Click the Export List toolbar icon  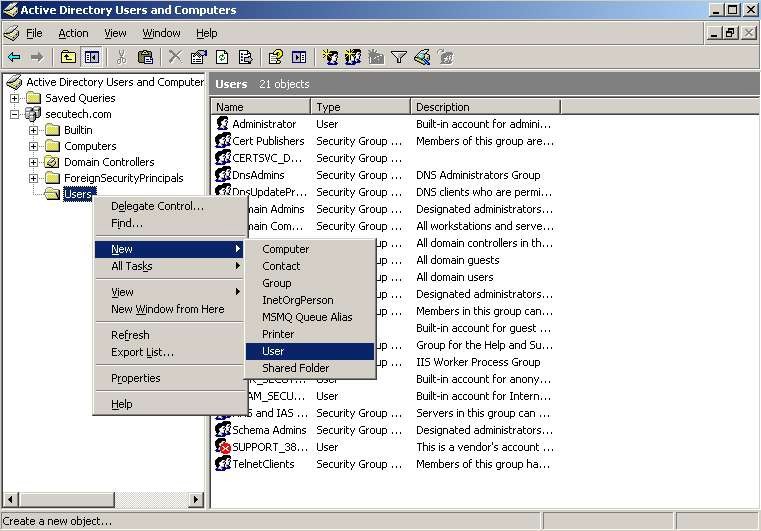tap(246, 57)
